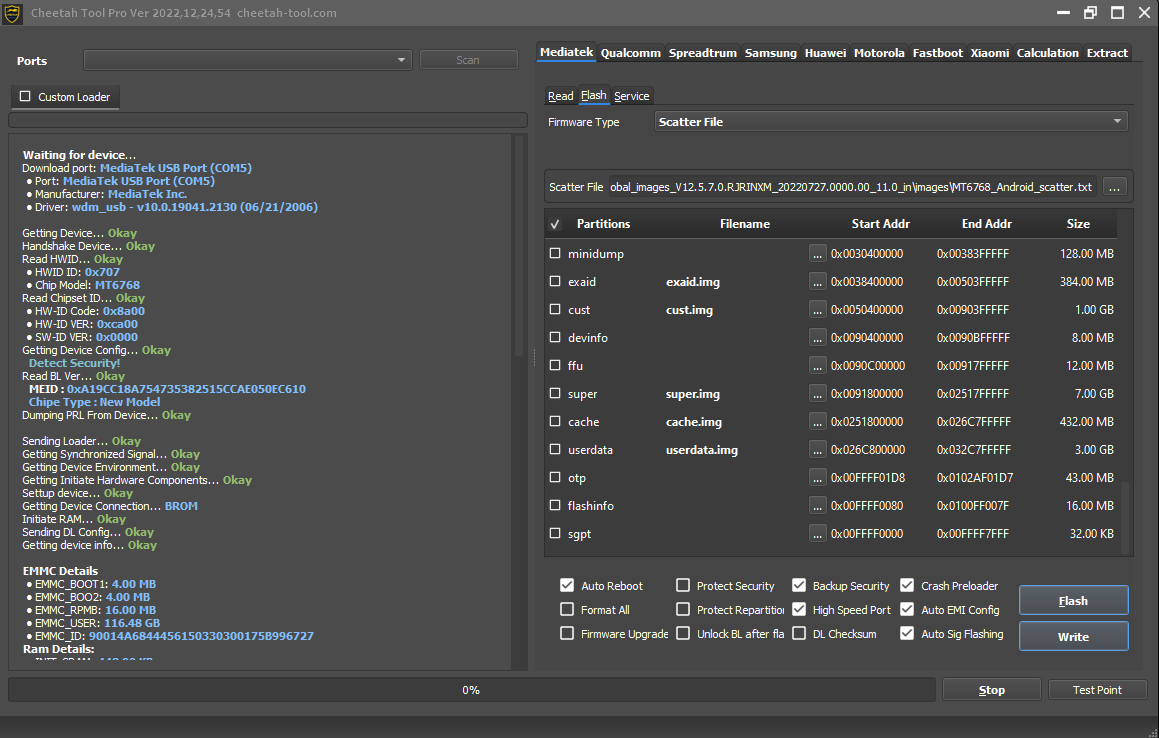1159x738 pixels.
Task: Browse file for userdata partition
Action: click(817, 450)
